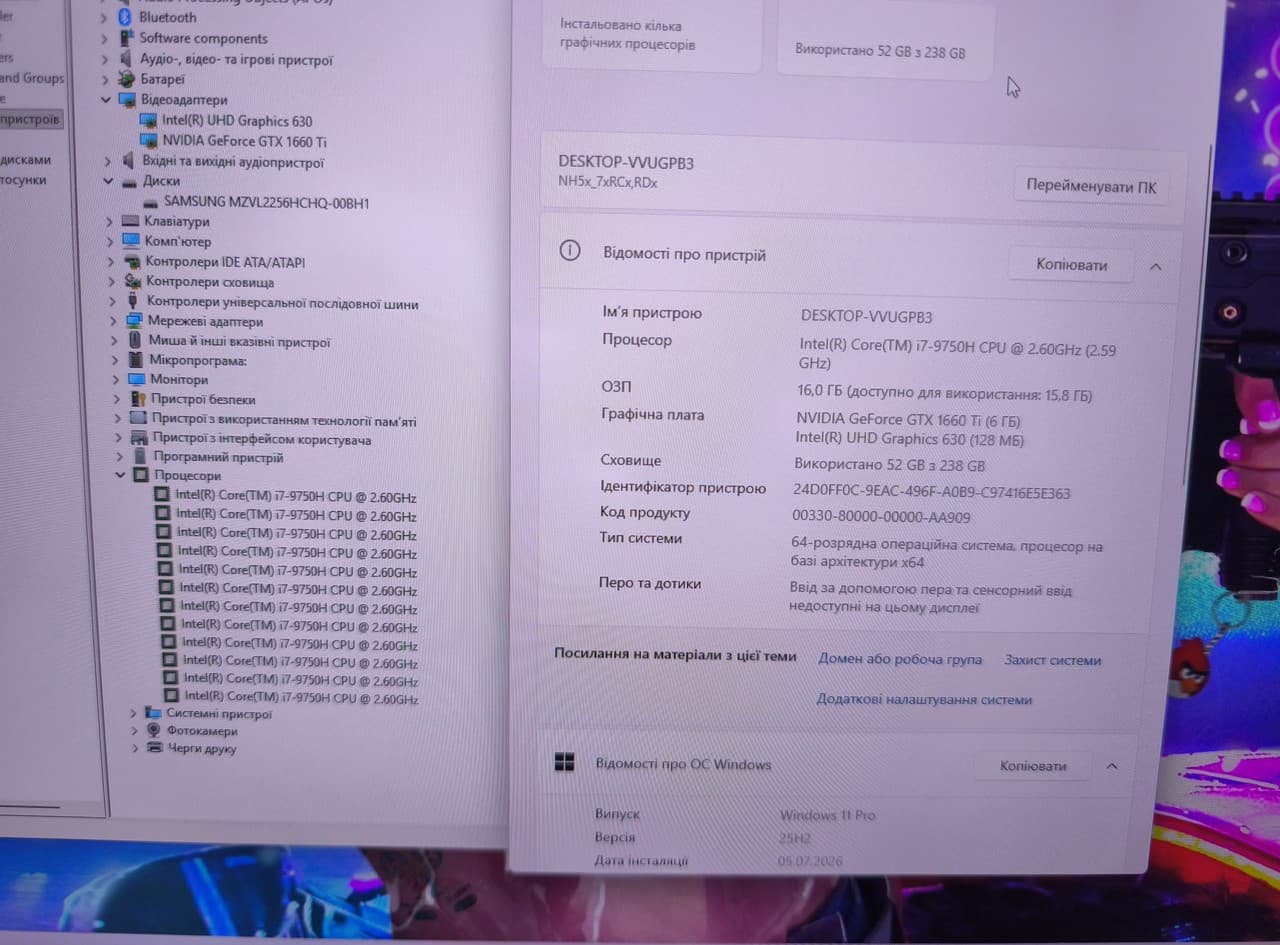This screenshot has width=1280, height=945.
Task: Select Пристрої з інтерфейсом користувача tree item
Action: [261, 439]
